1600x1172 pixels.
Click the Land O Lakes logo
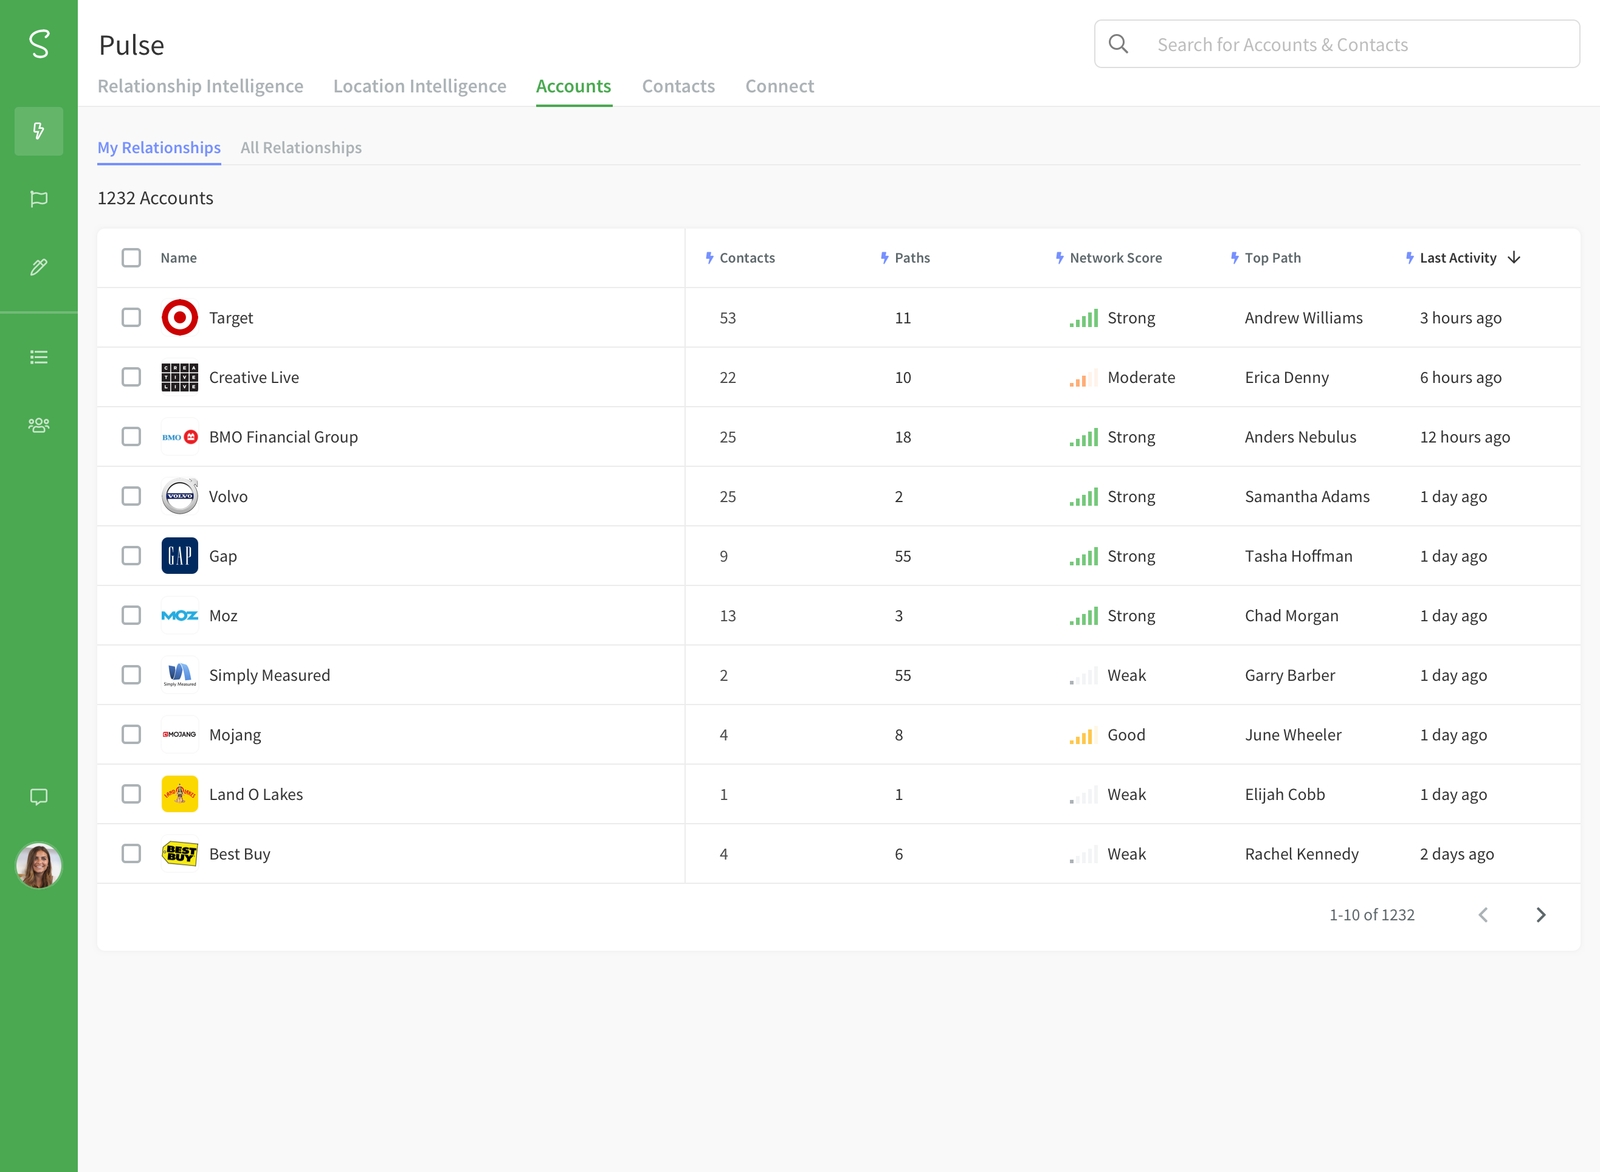click(x=180, y=794)
